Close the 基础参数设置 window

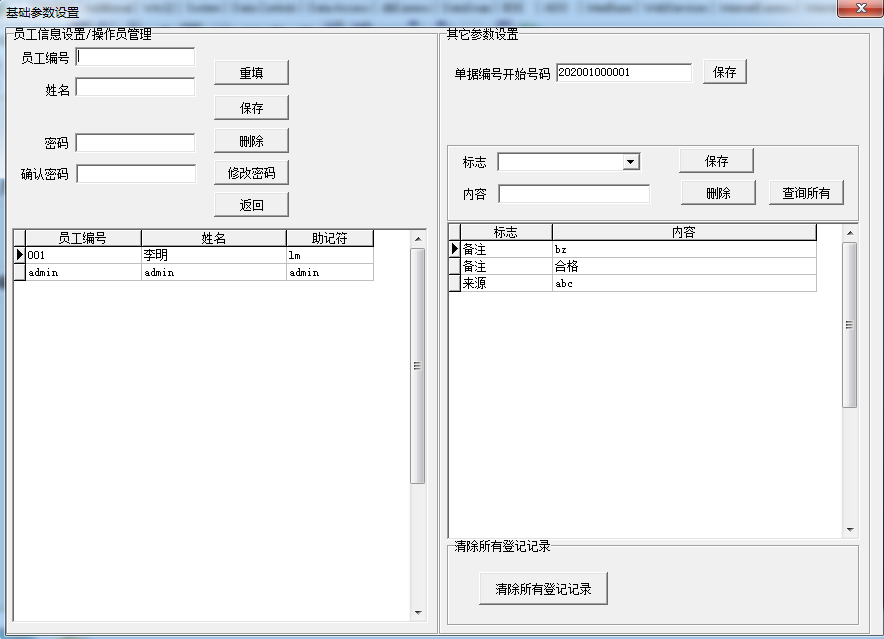click(861, 8)
